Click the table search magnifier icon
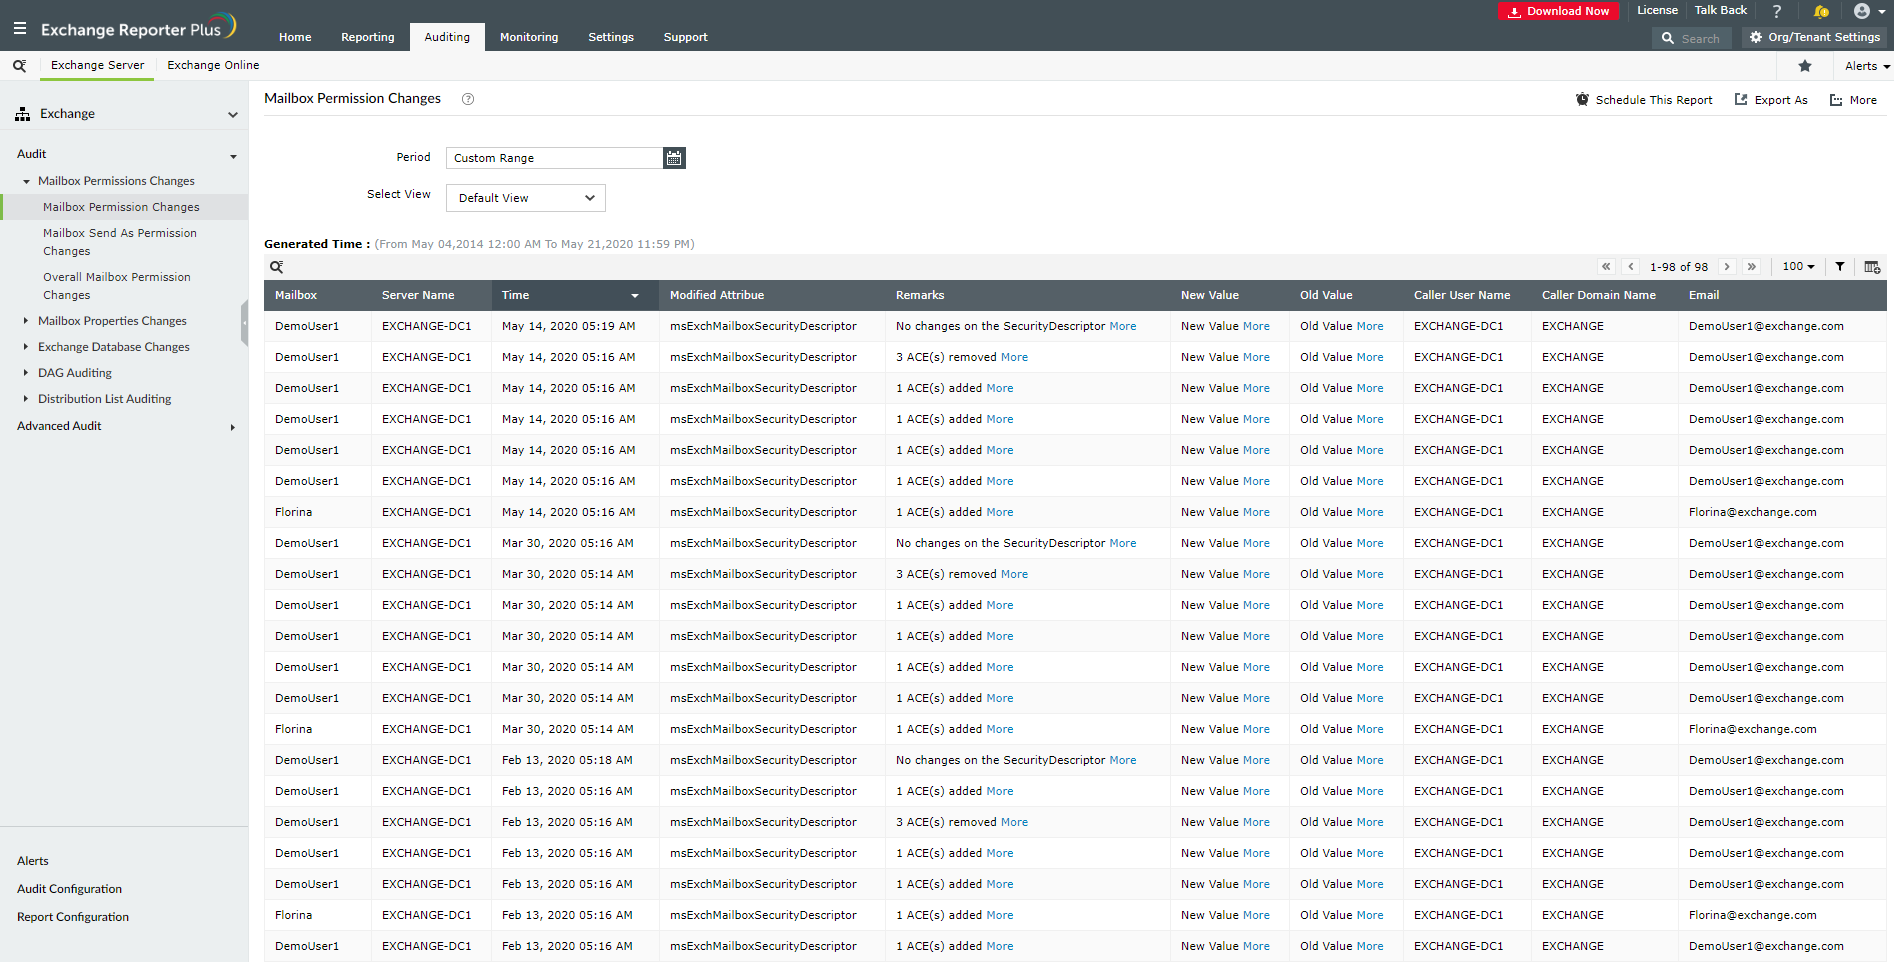 (277, 267)
